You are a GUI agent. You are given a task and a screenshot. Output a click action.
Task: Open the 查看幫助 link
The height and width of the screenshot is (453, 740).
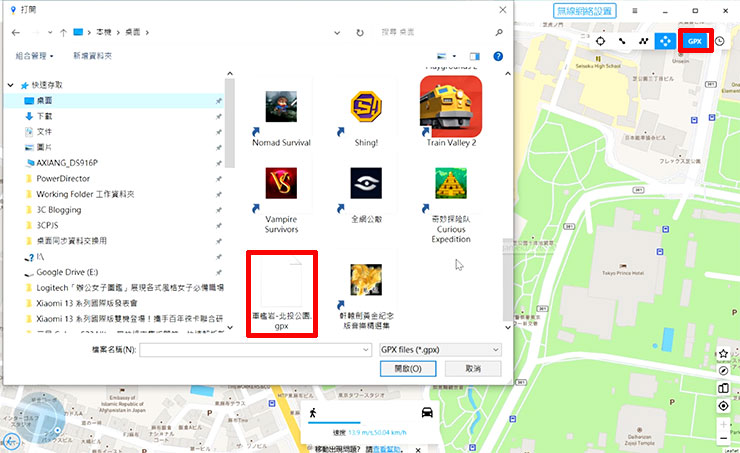point(387,449)
